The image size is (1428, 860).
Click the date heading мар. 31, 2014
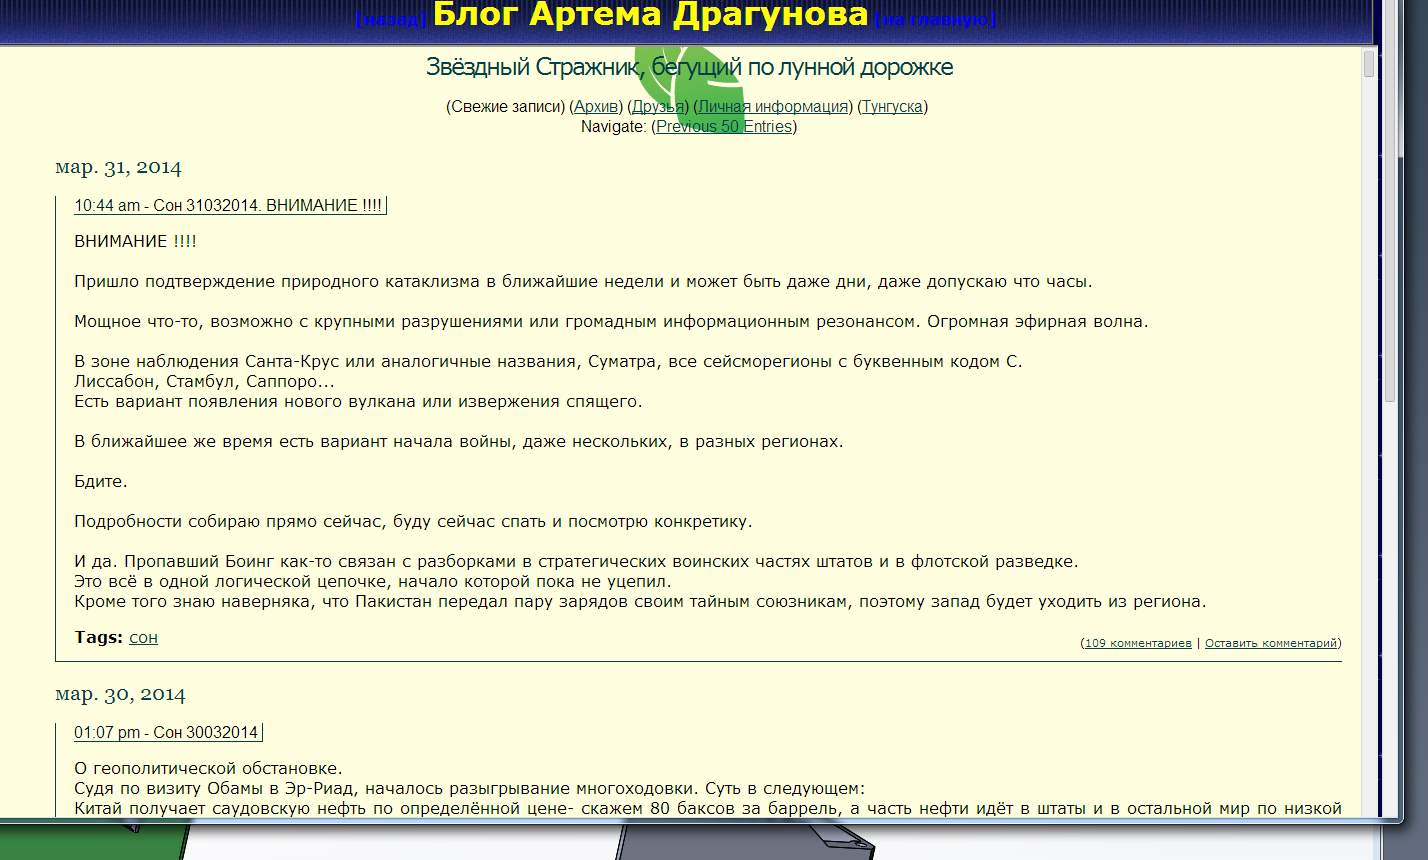118,167
